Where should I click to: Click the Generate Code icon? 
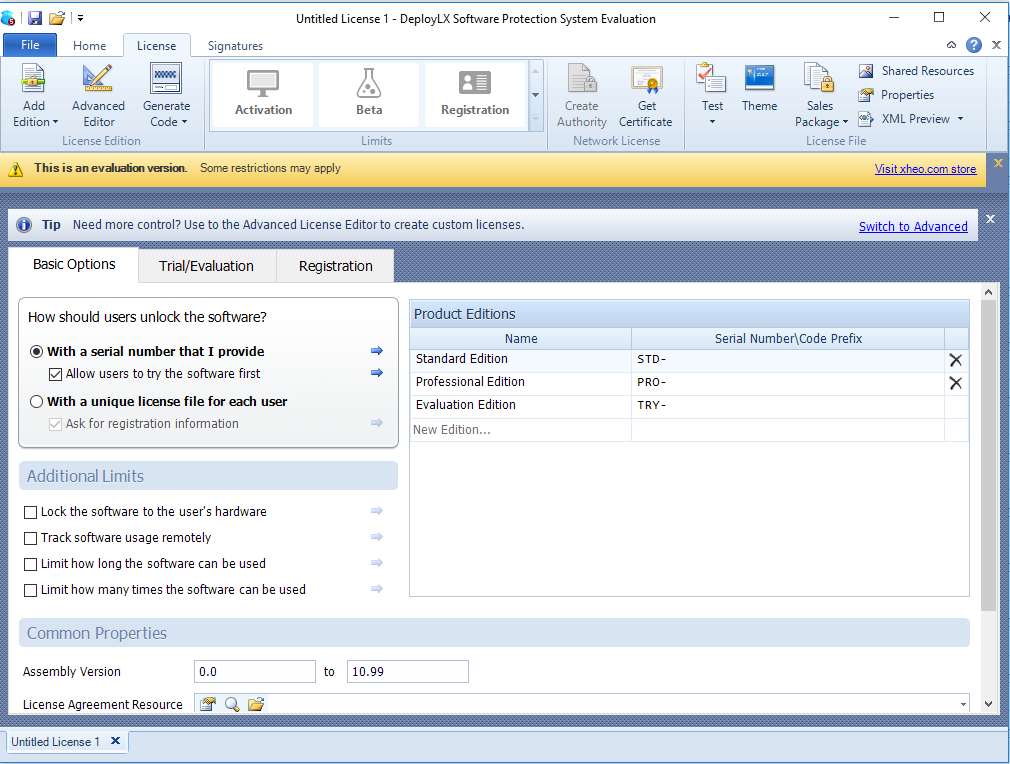pos(166,79)
